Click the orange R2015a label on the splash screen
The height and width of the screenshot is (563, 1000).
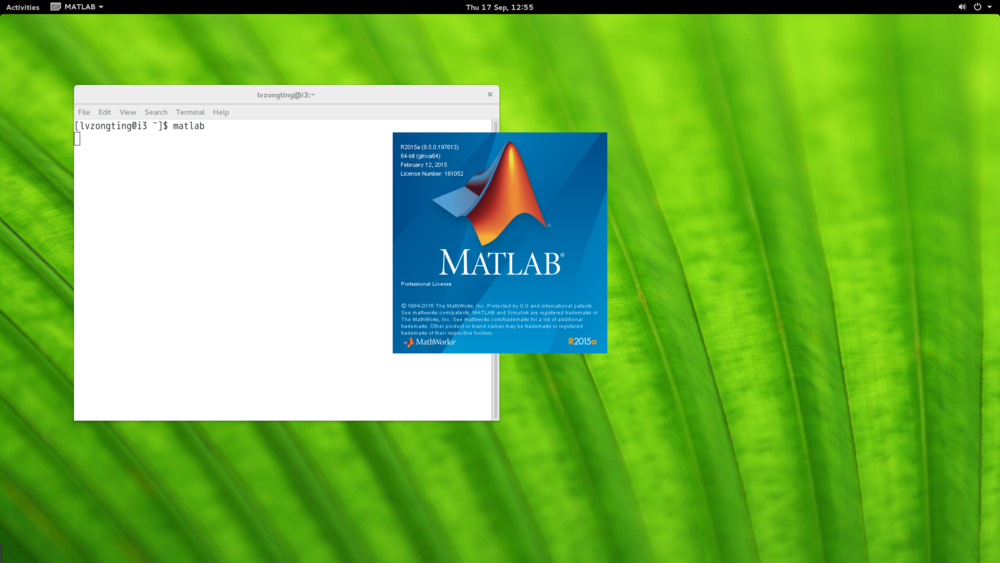point(582,342)
